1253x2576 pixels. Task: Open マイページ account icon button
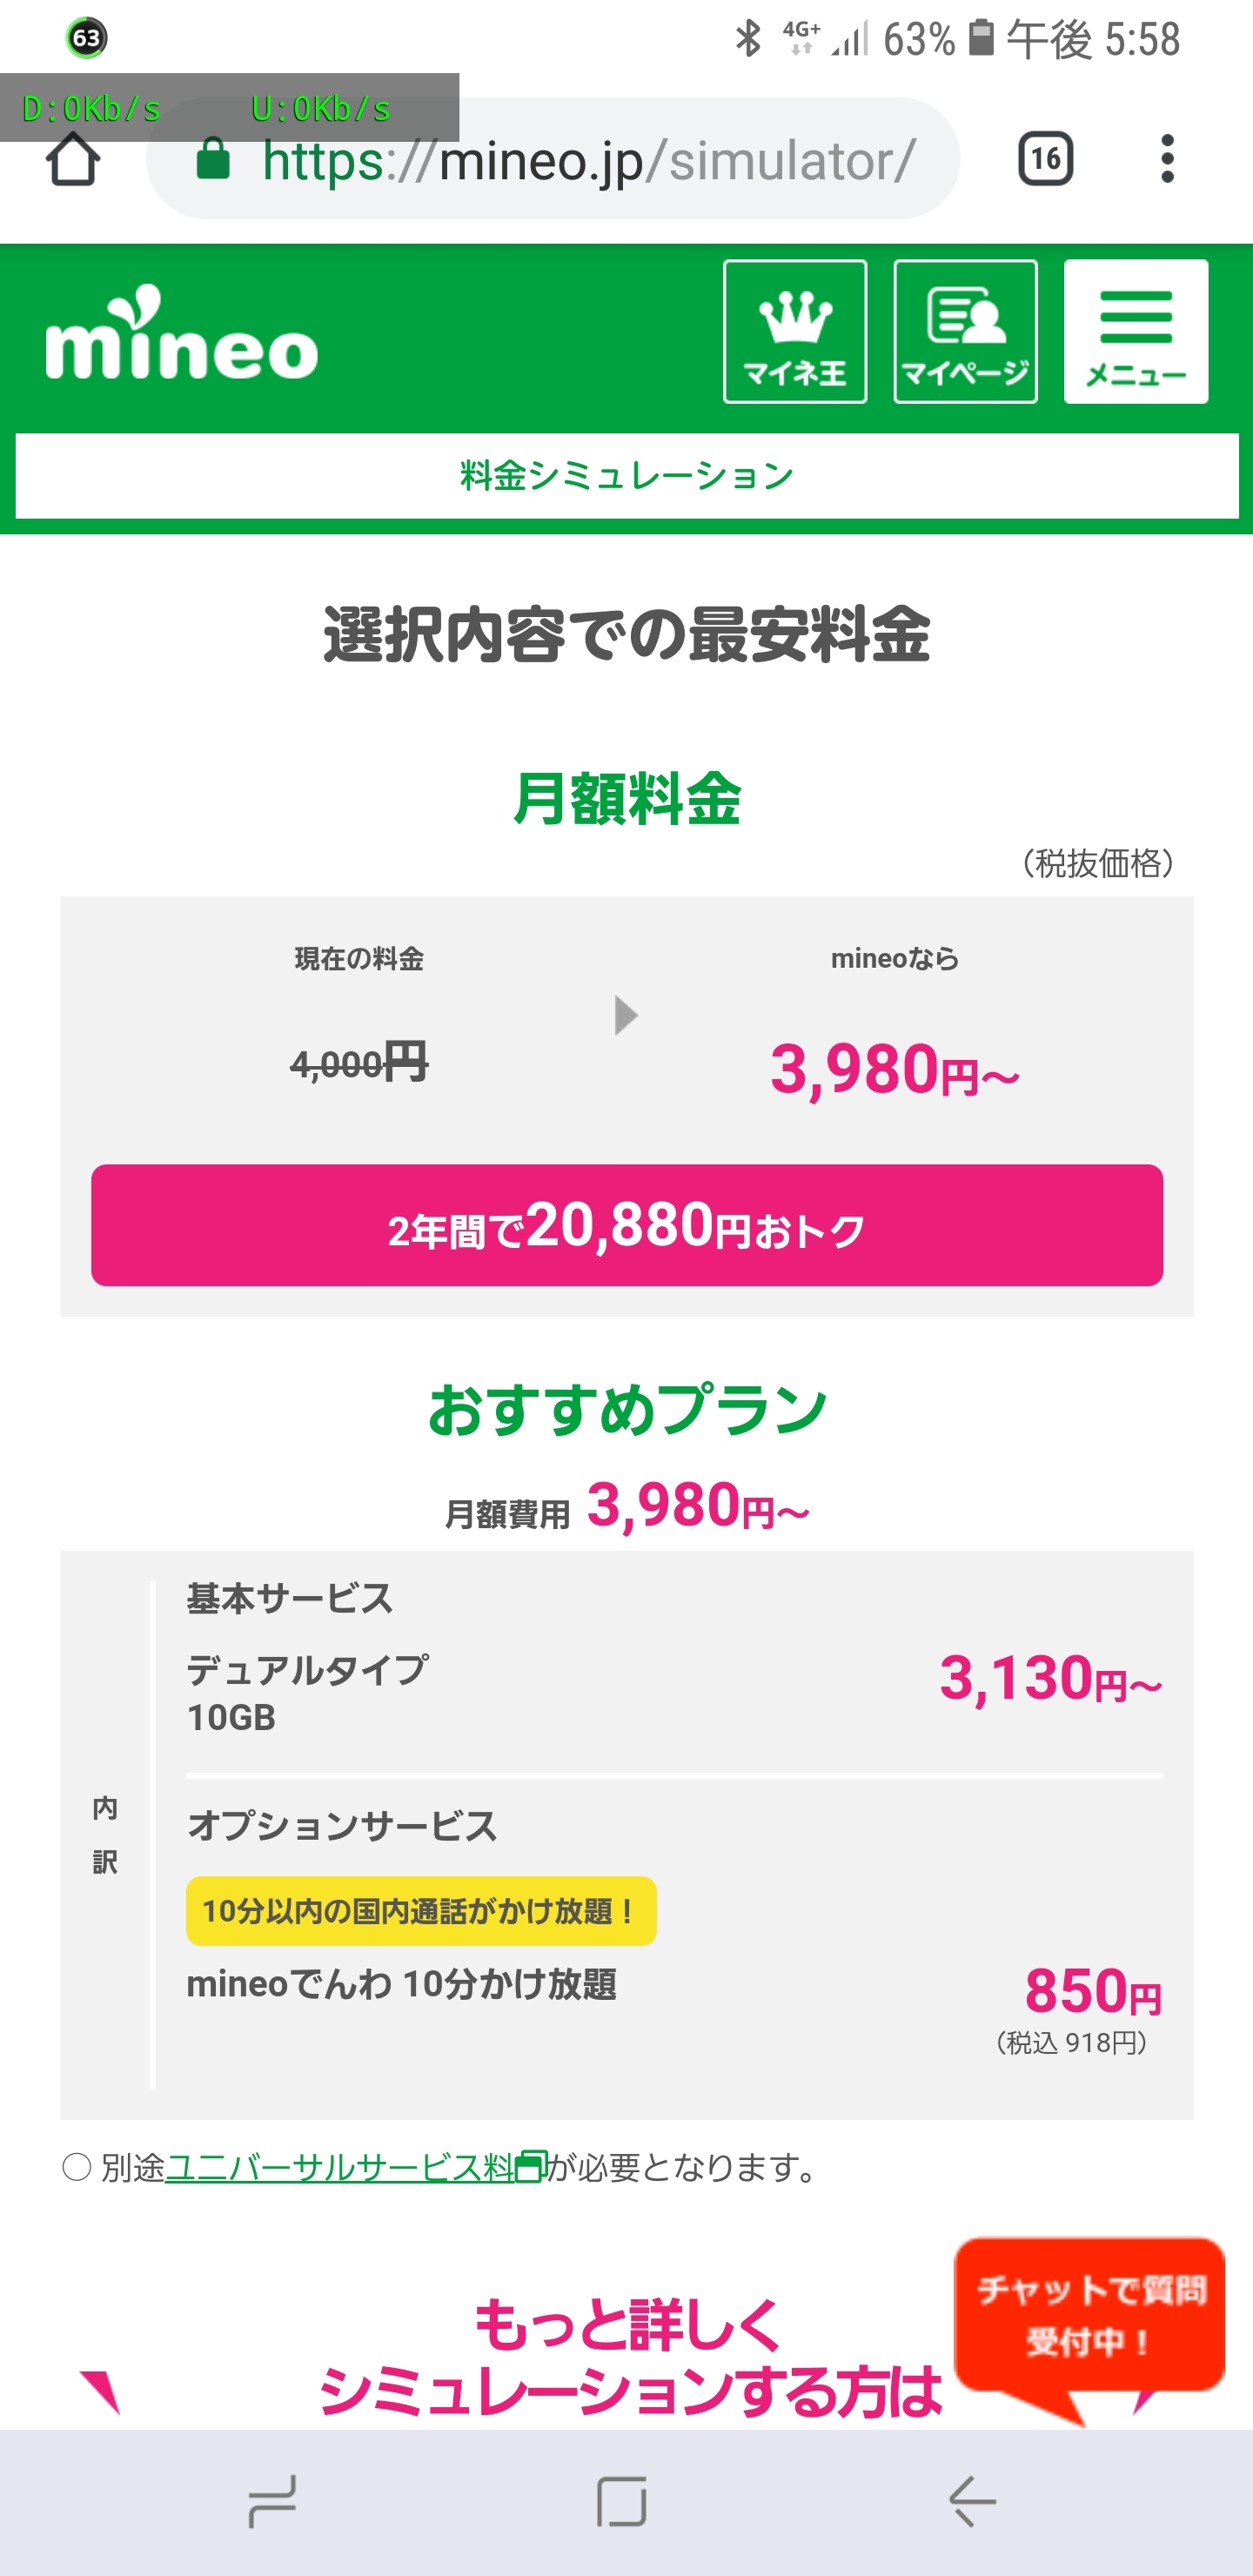pos(964,332)
